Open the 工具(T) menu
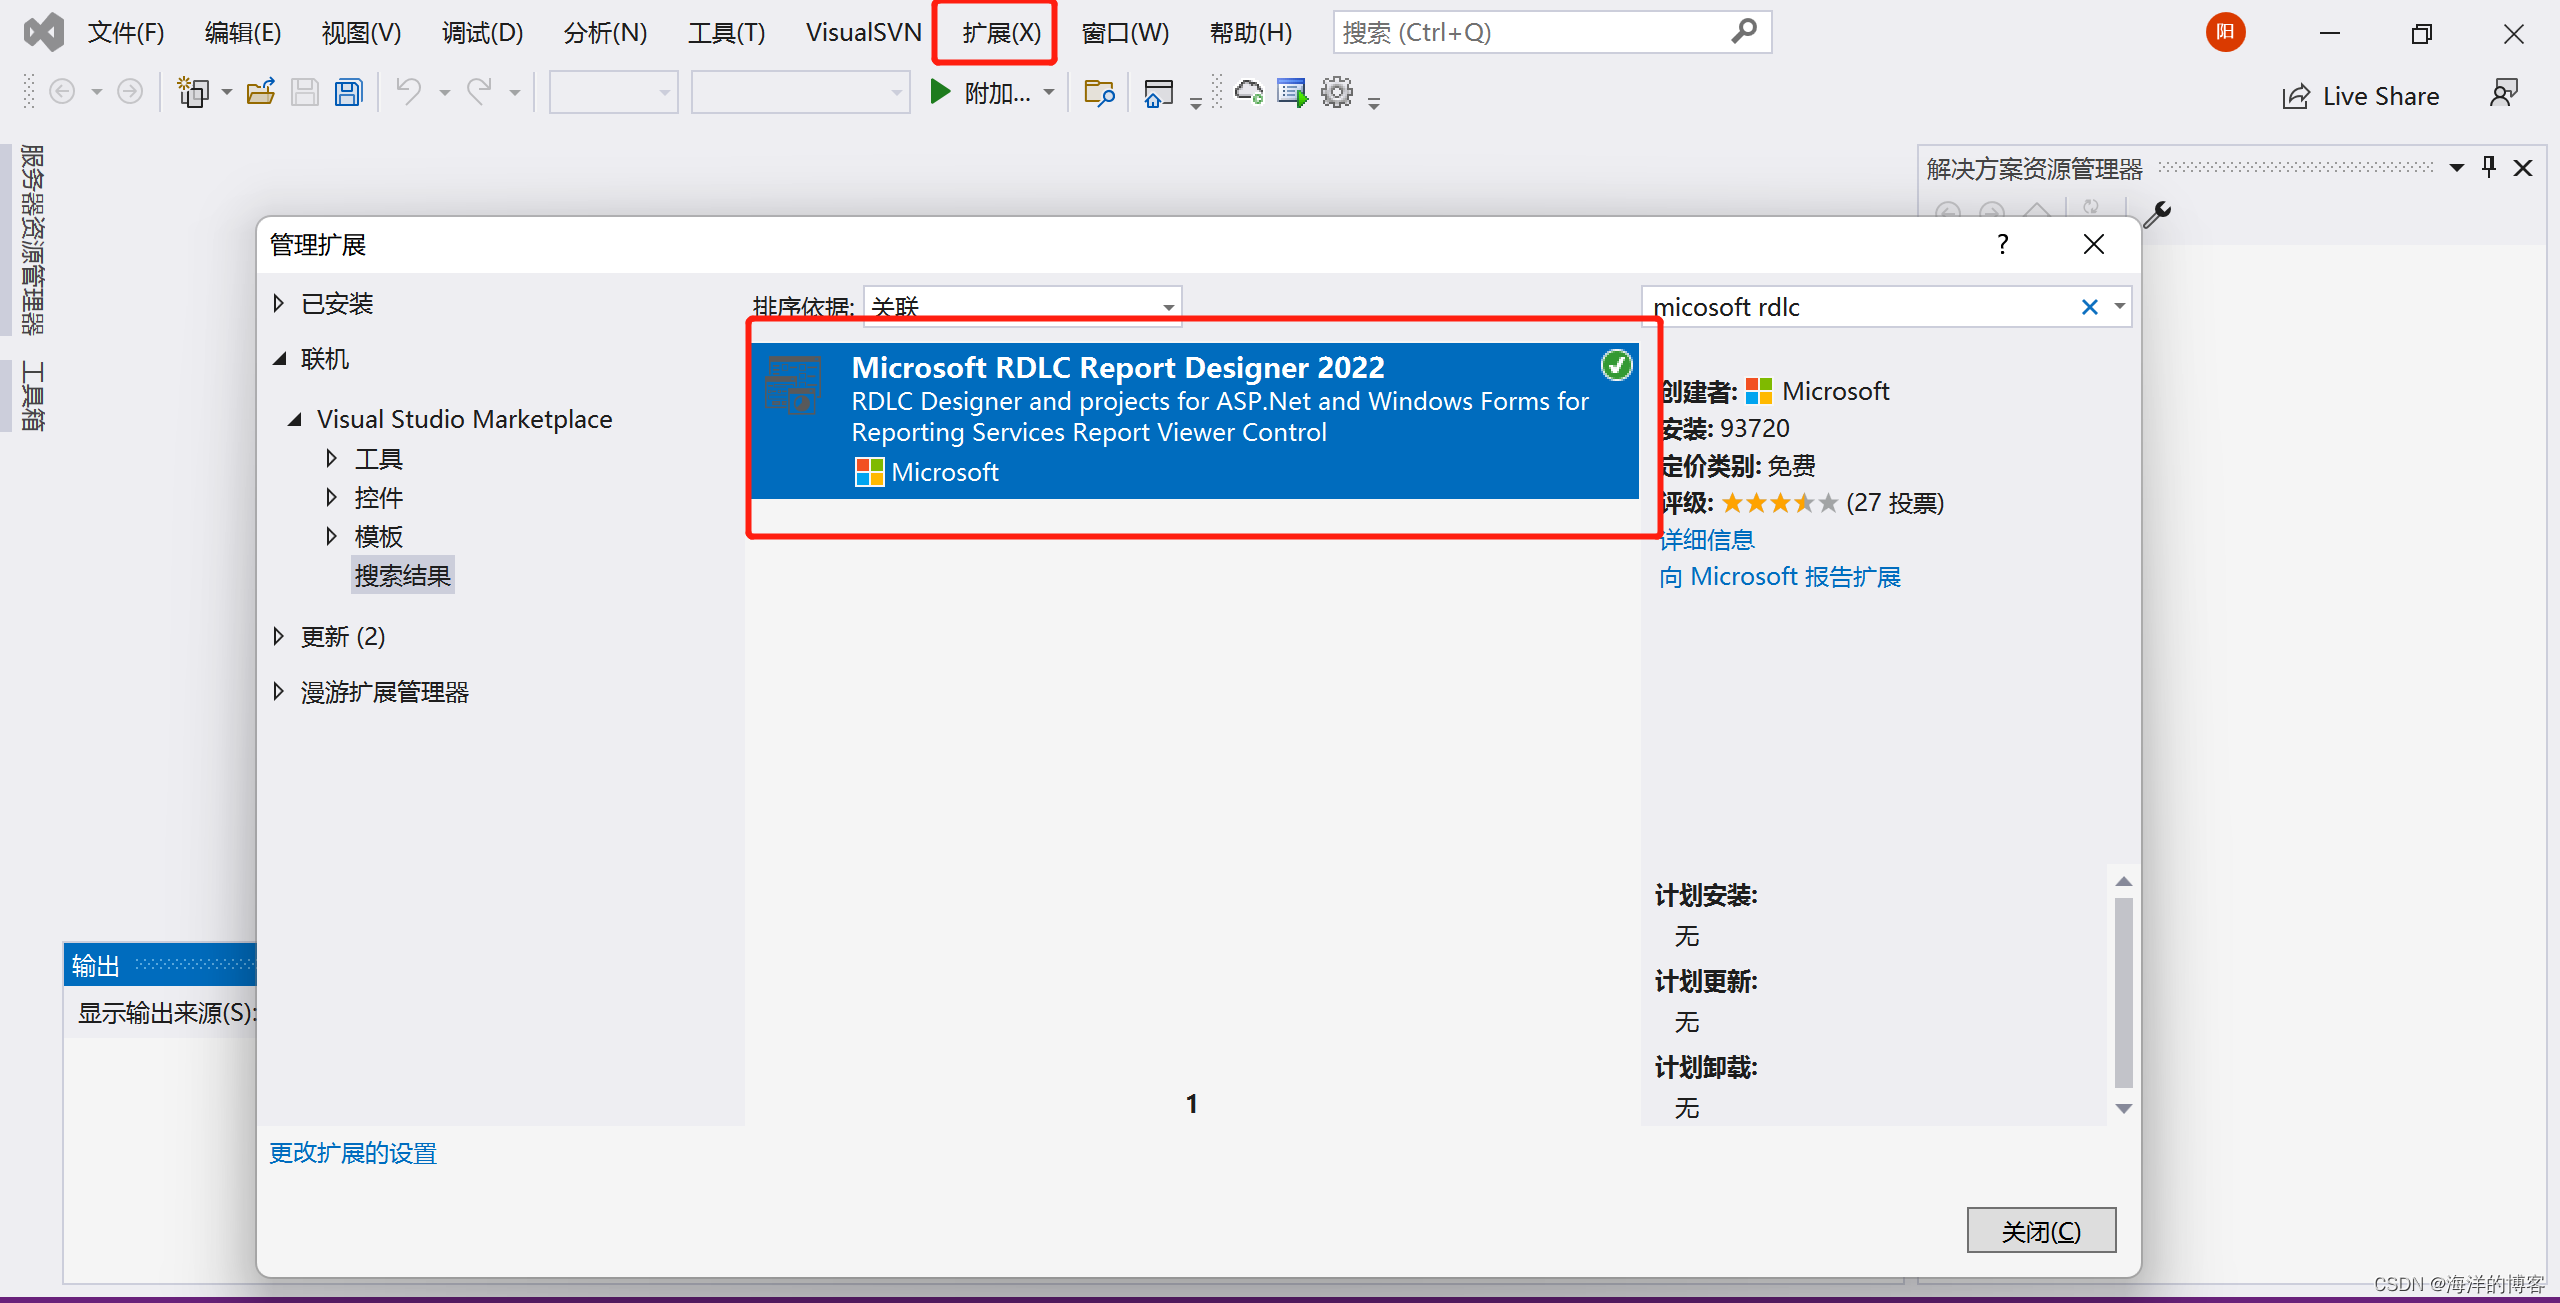Viewport: 2560px width, 1303px height. [x=726, y=33]
